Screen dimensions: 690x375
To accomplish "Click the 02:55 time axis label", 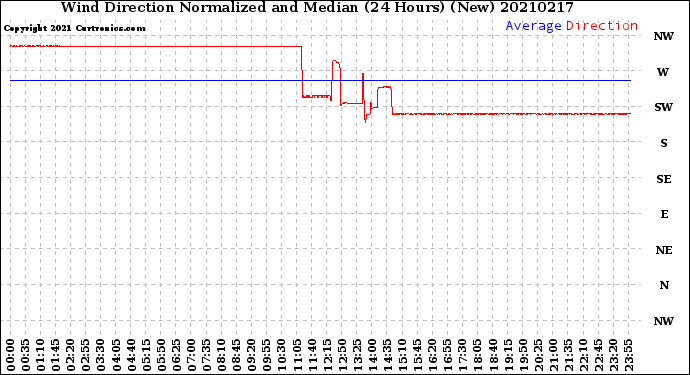I will click(85, 355).
